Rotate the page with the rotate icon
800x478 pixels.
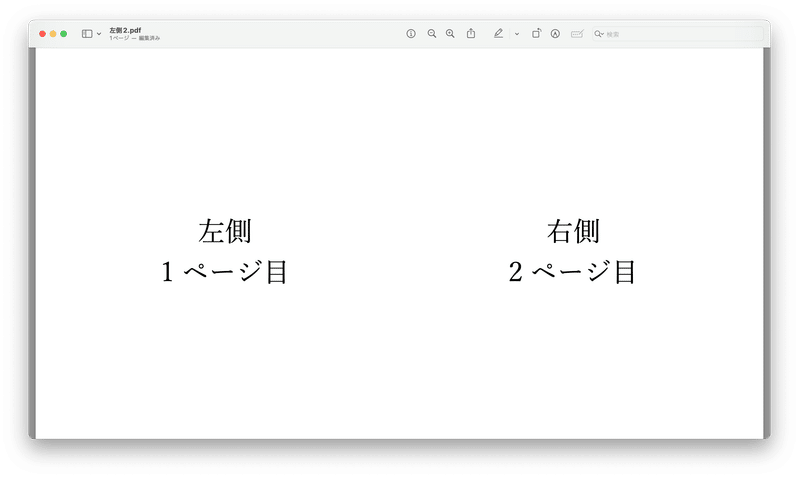(x=536, y=34)
